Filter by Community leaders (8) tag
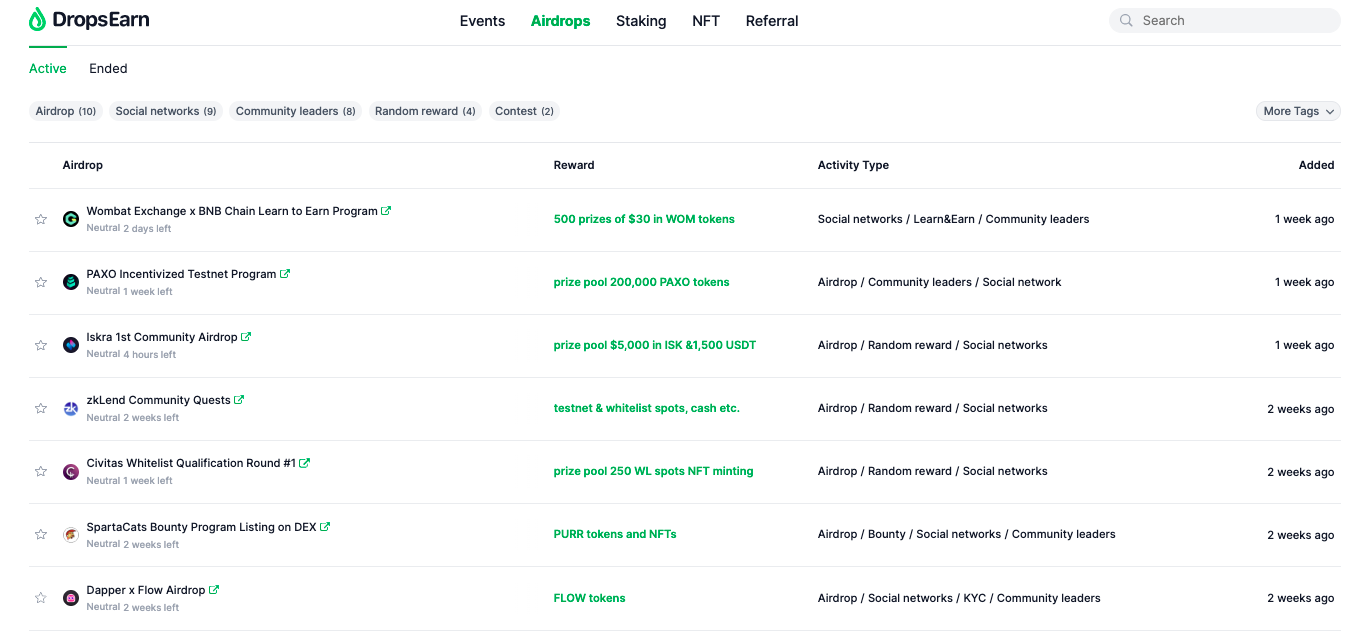 click(296, 111)
